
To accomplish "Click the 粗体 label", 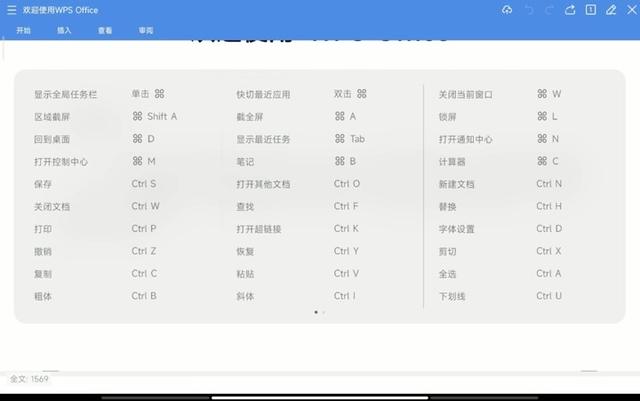I will click(43, 297).
